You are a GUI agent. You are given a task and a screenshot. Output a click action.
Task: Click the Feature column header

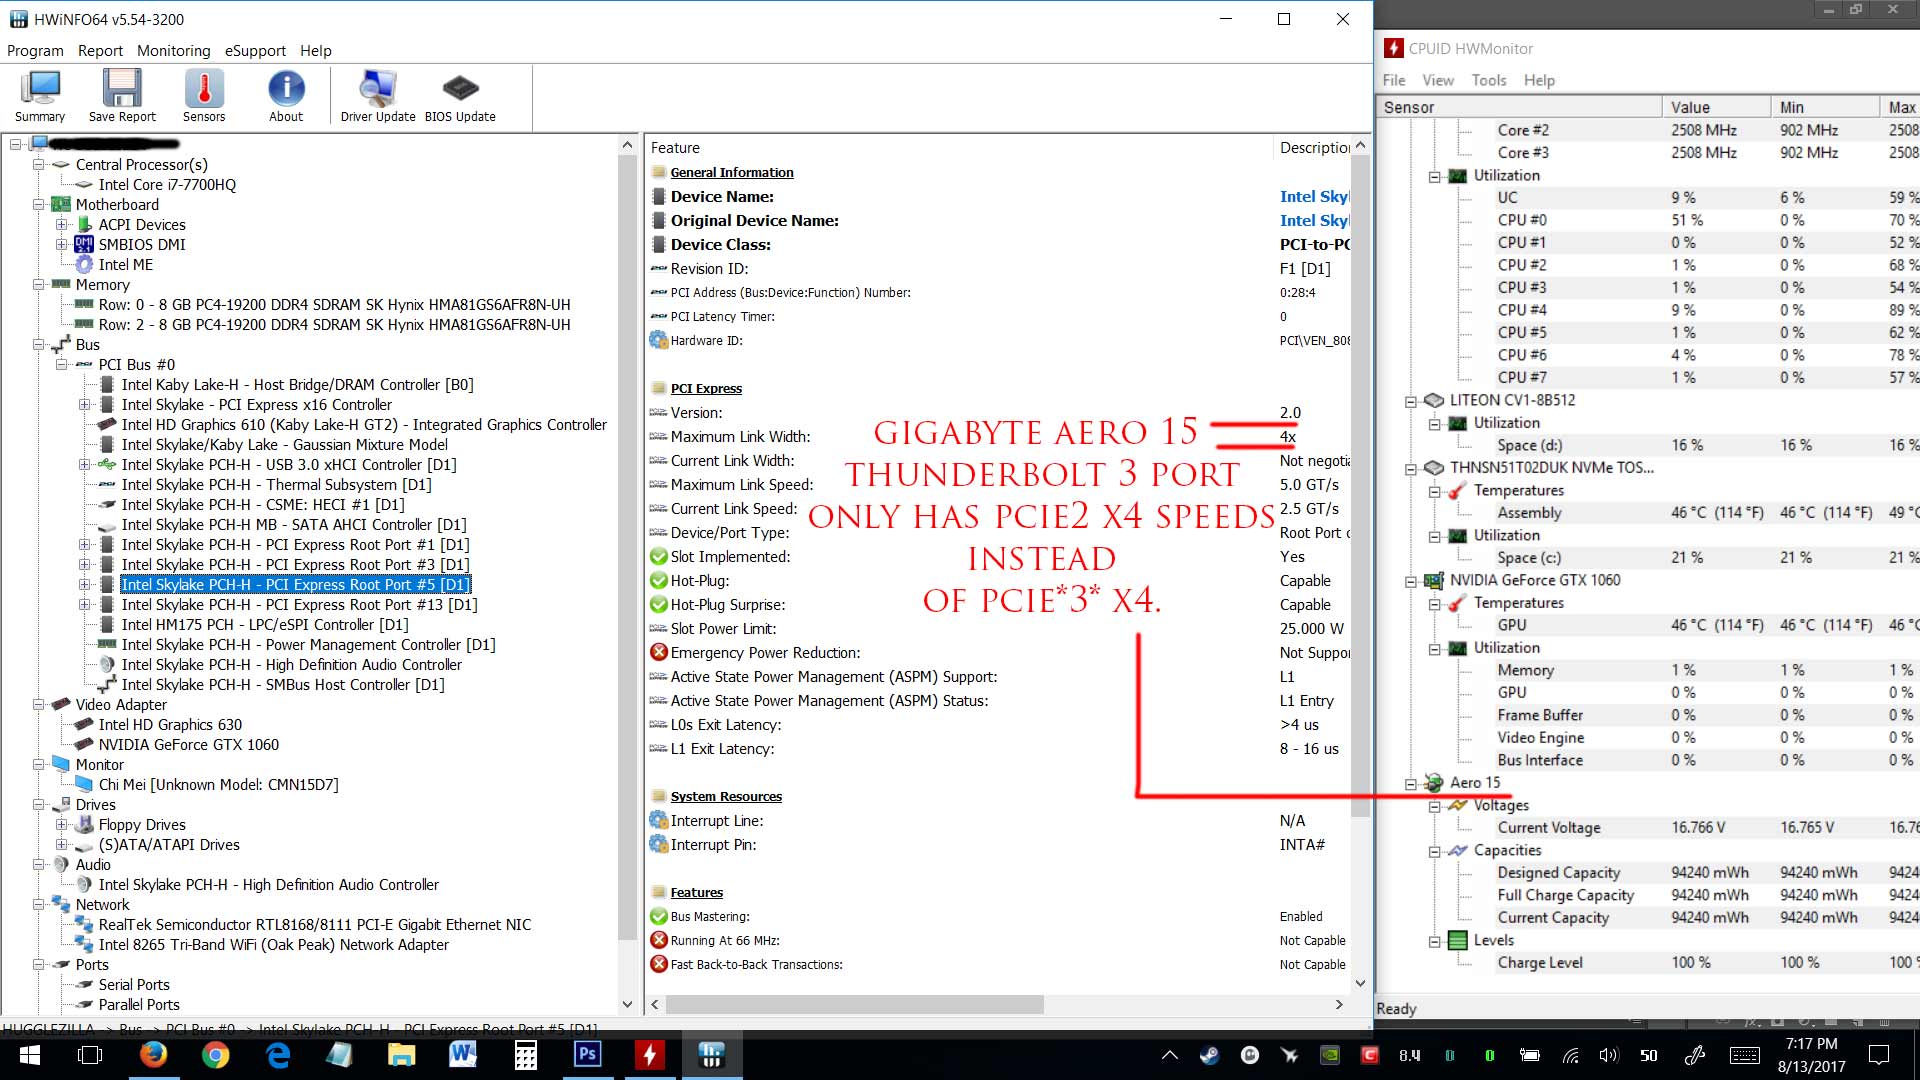pyautogui.click(x=958, y=148)
